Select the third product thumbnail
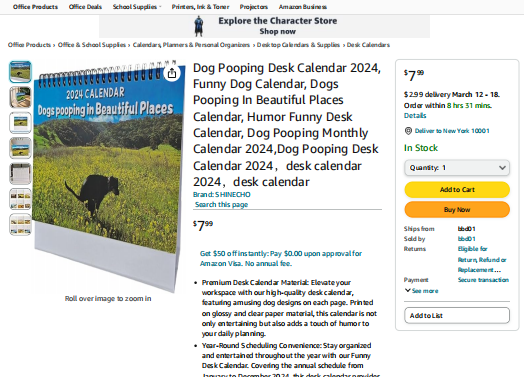 pyautogui.click(x=20, y=123)
